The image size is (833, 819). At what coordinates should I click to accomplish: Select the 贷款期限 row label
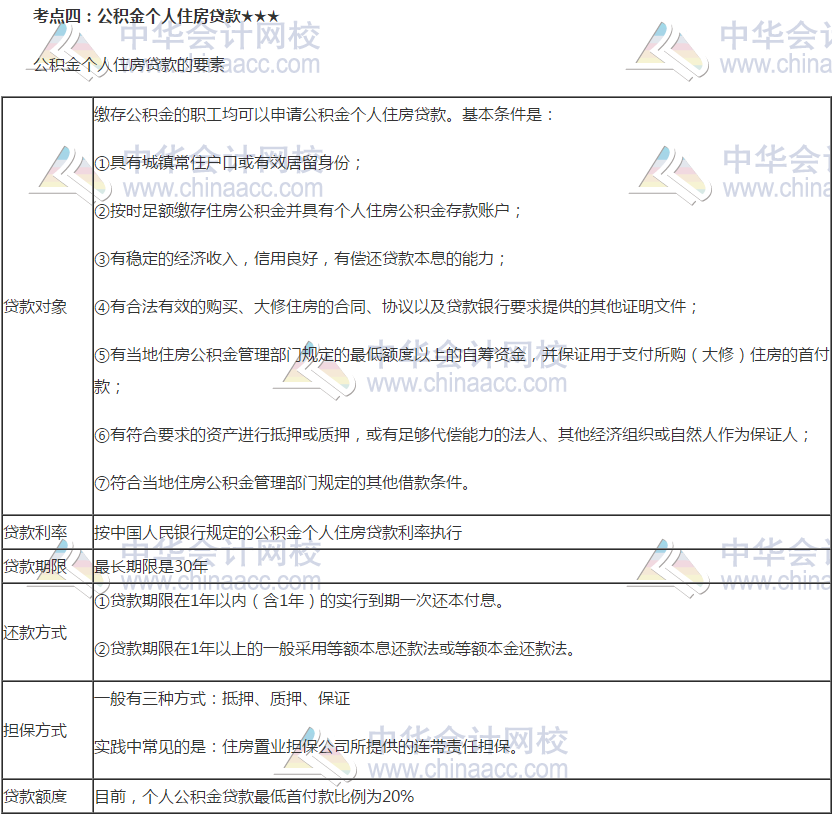pos(36,566)
